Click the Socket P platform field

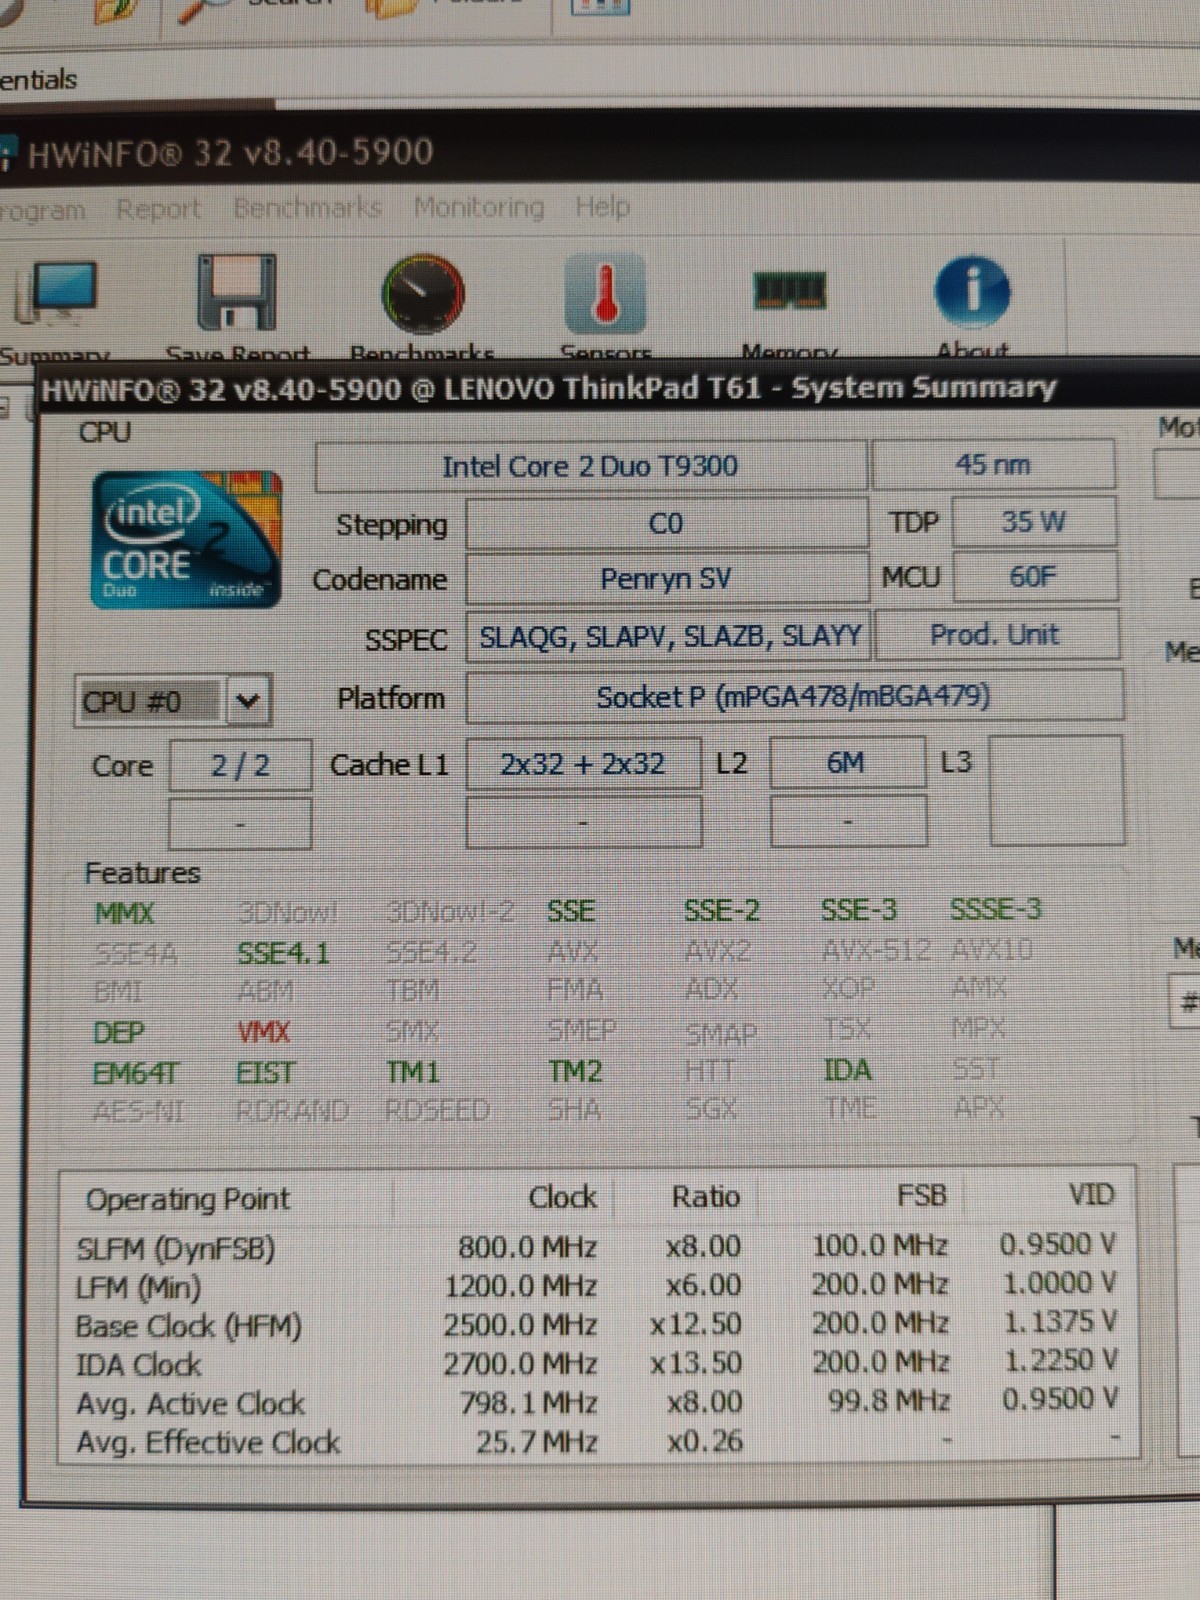pos(794,696)
